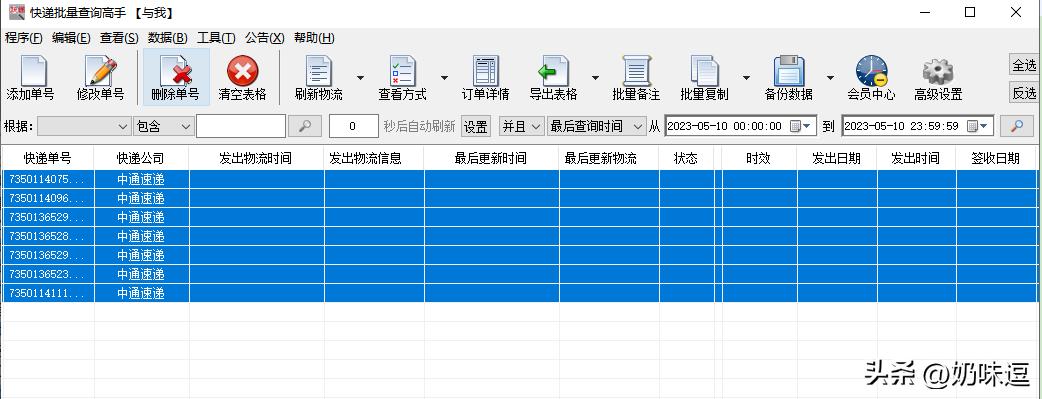
Task: Open the 查看(S) menu
Action: coord(119,38)
